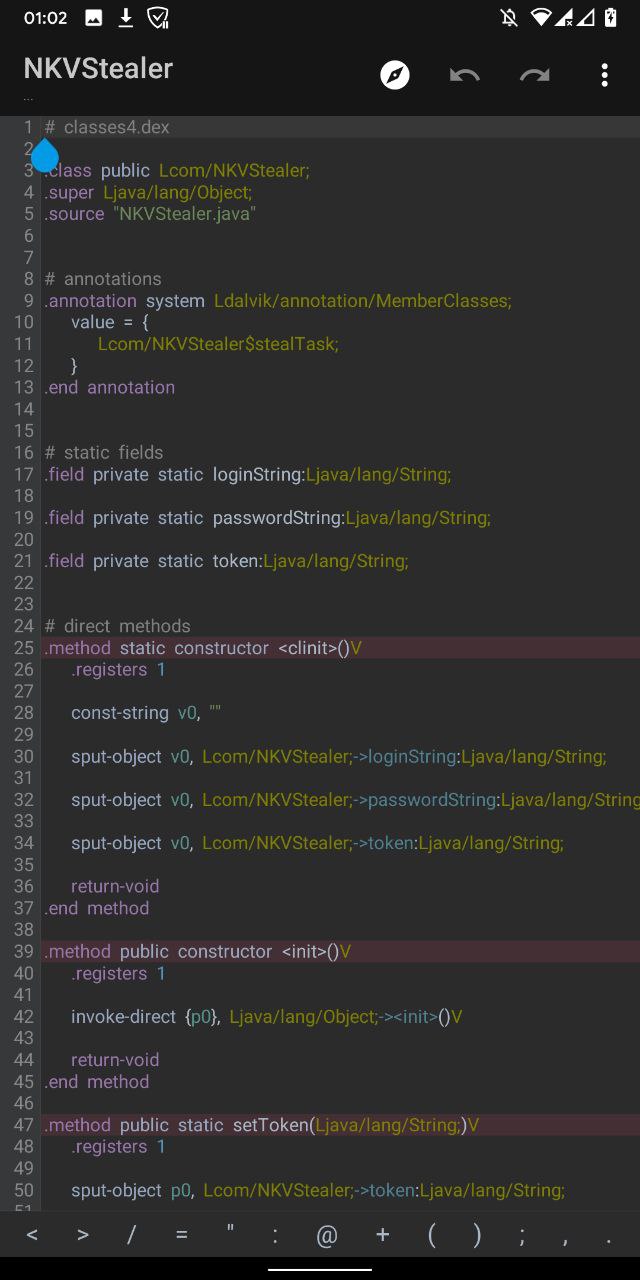The height and width of the screenshot is (1280, 640).
Task: Tap the NKVStealer title
Action: coord(98,68)
